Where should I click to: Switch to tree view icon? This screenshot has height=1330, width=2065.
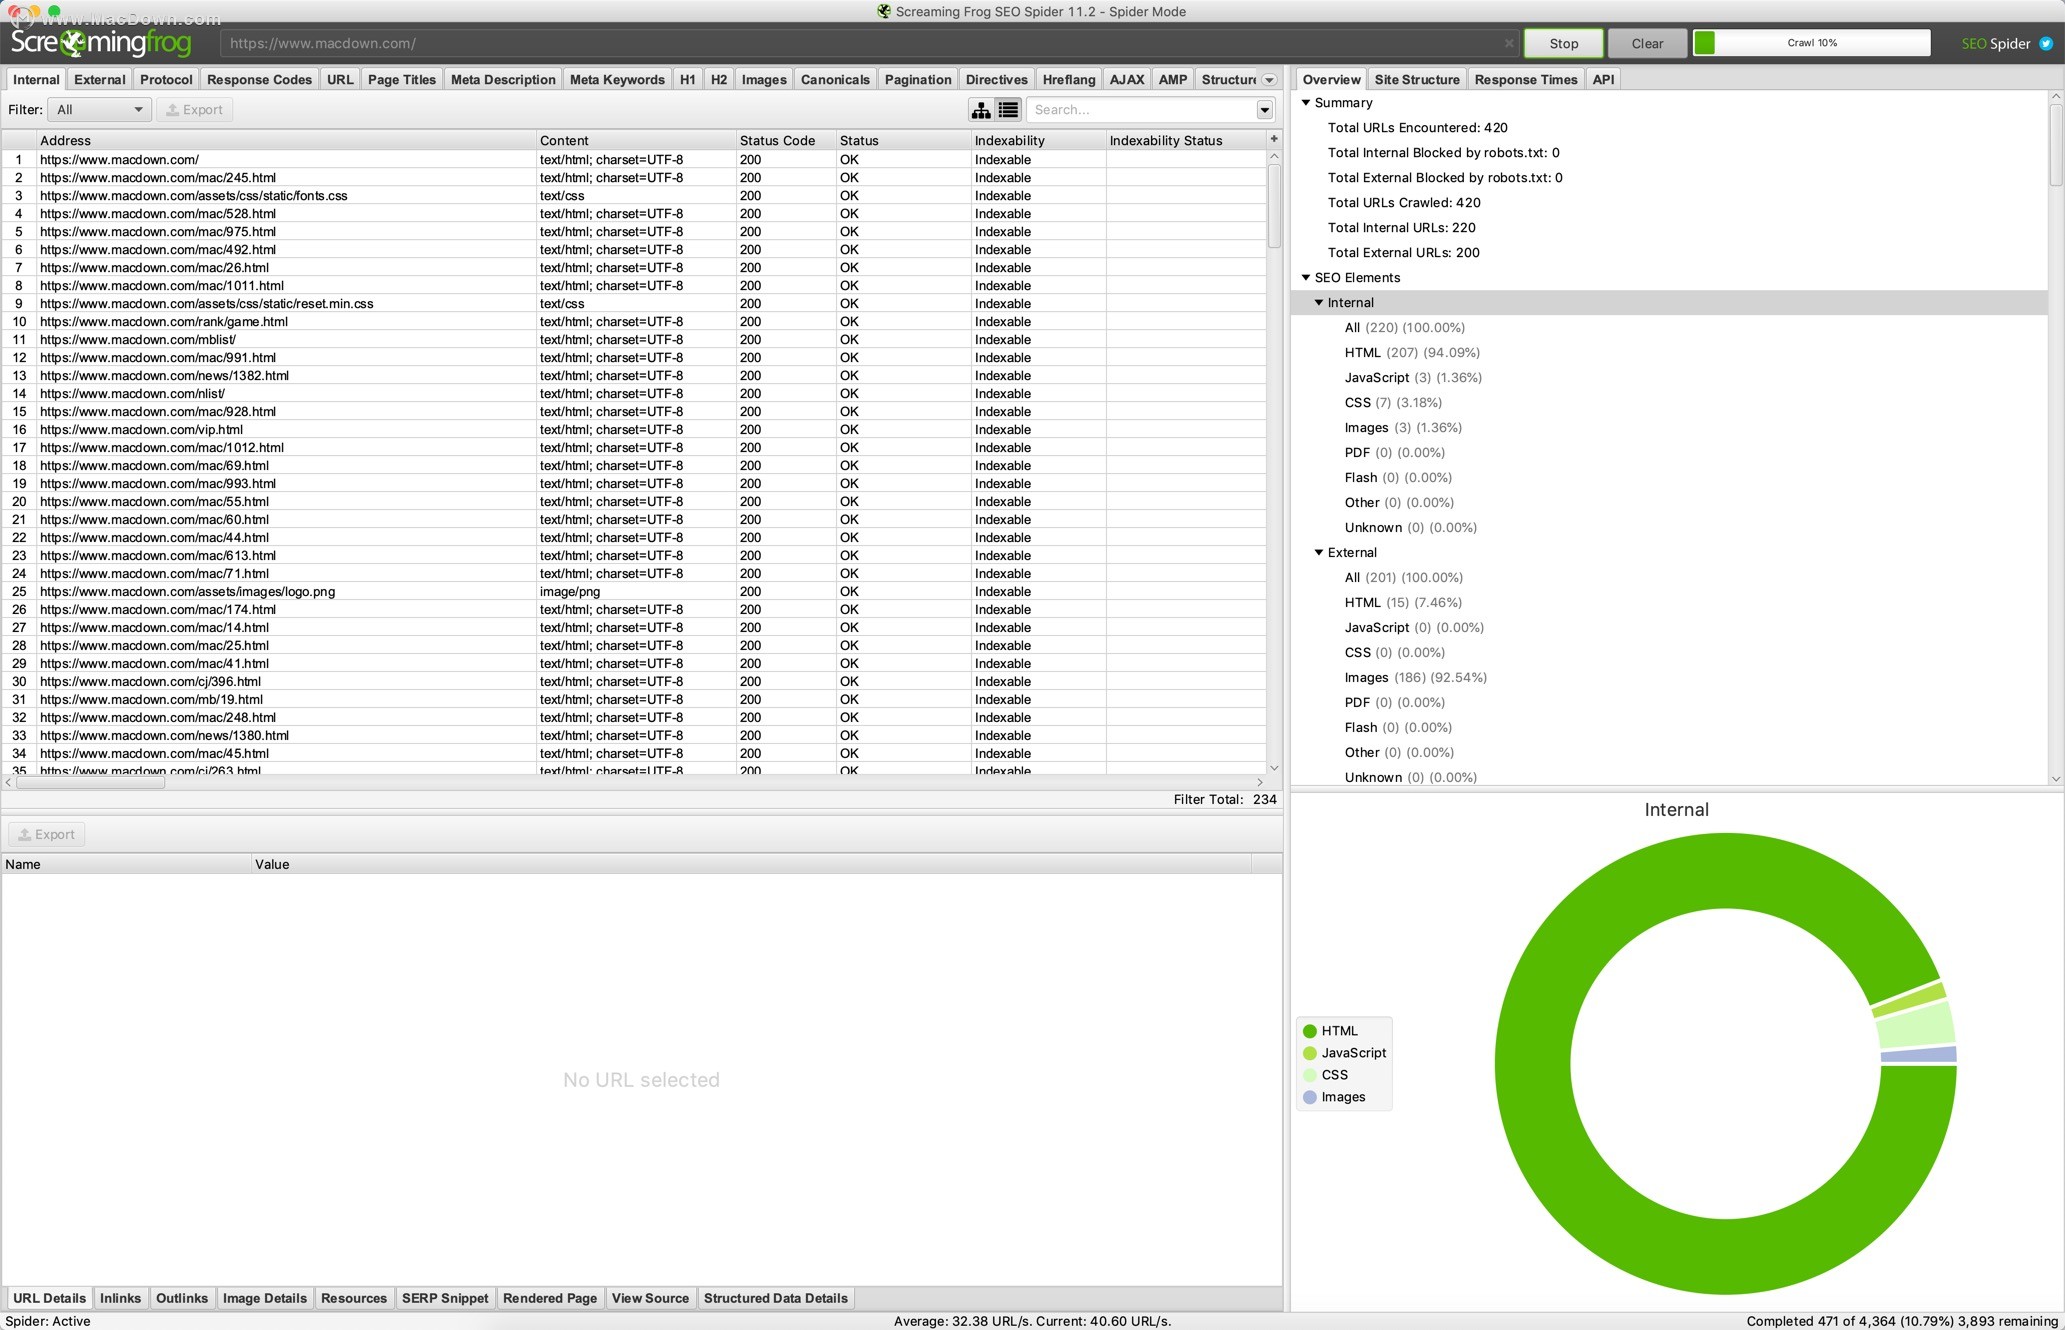(x=981, y=110)
